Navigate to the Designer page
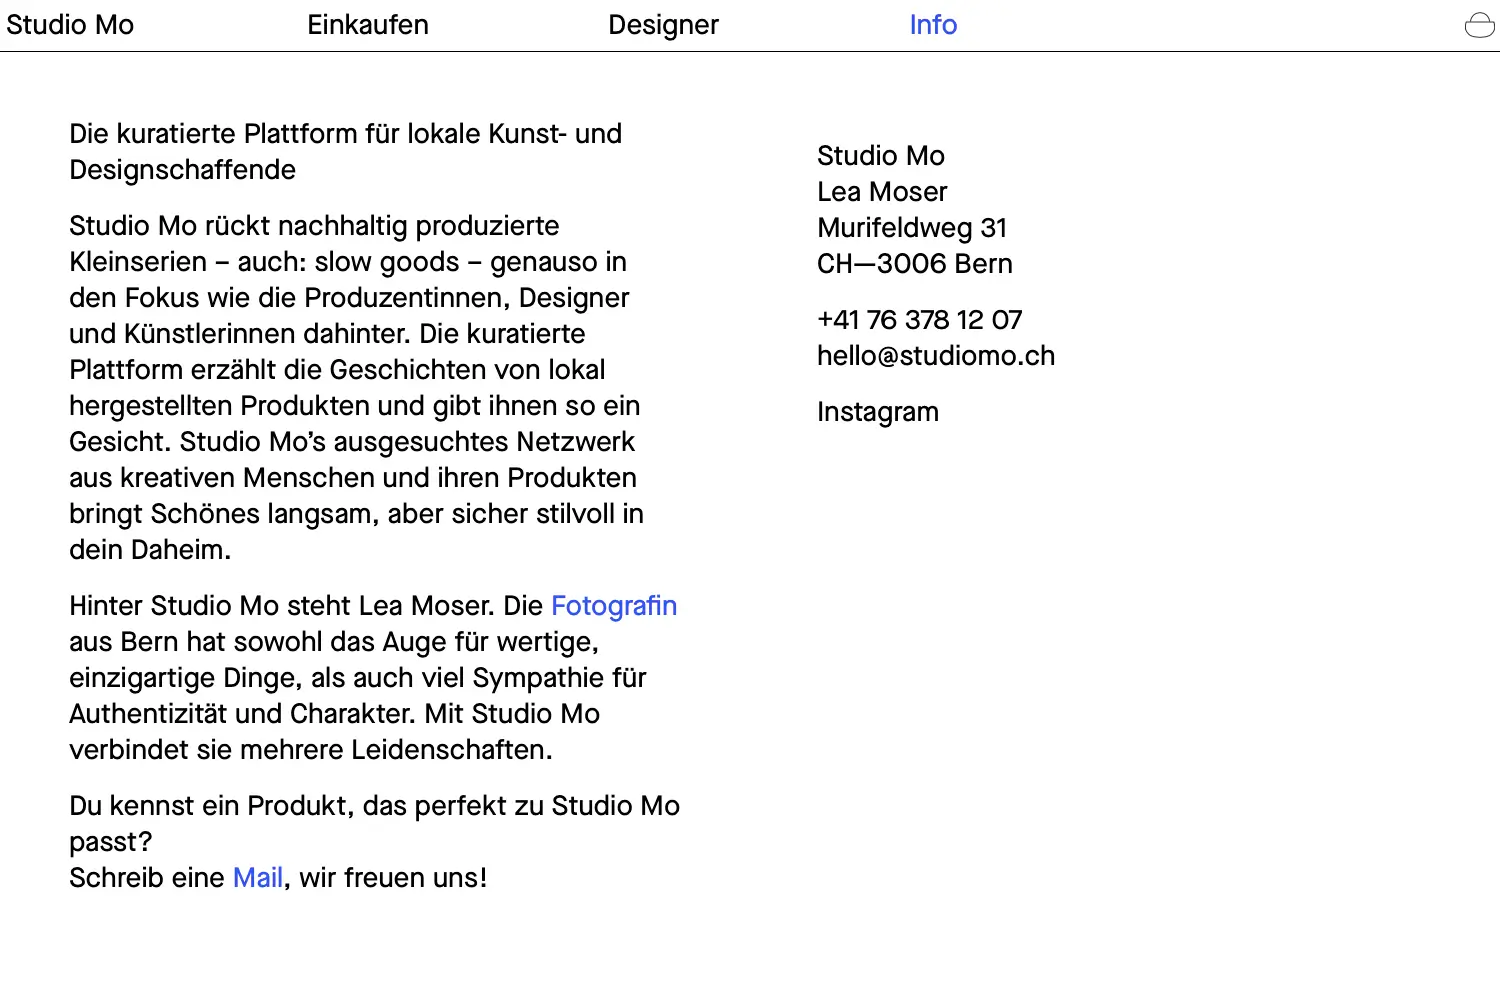Image resolution: width=1500 pixels, height=990 pixels. tap(663, 25)
